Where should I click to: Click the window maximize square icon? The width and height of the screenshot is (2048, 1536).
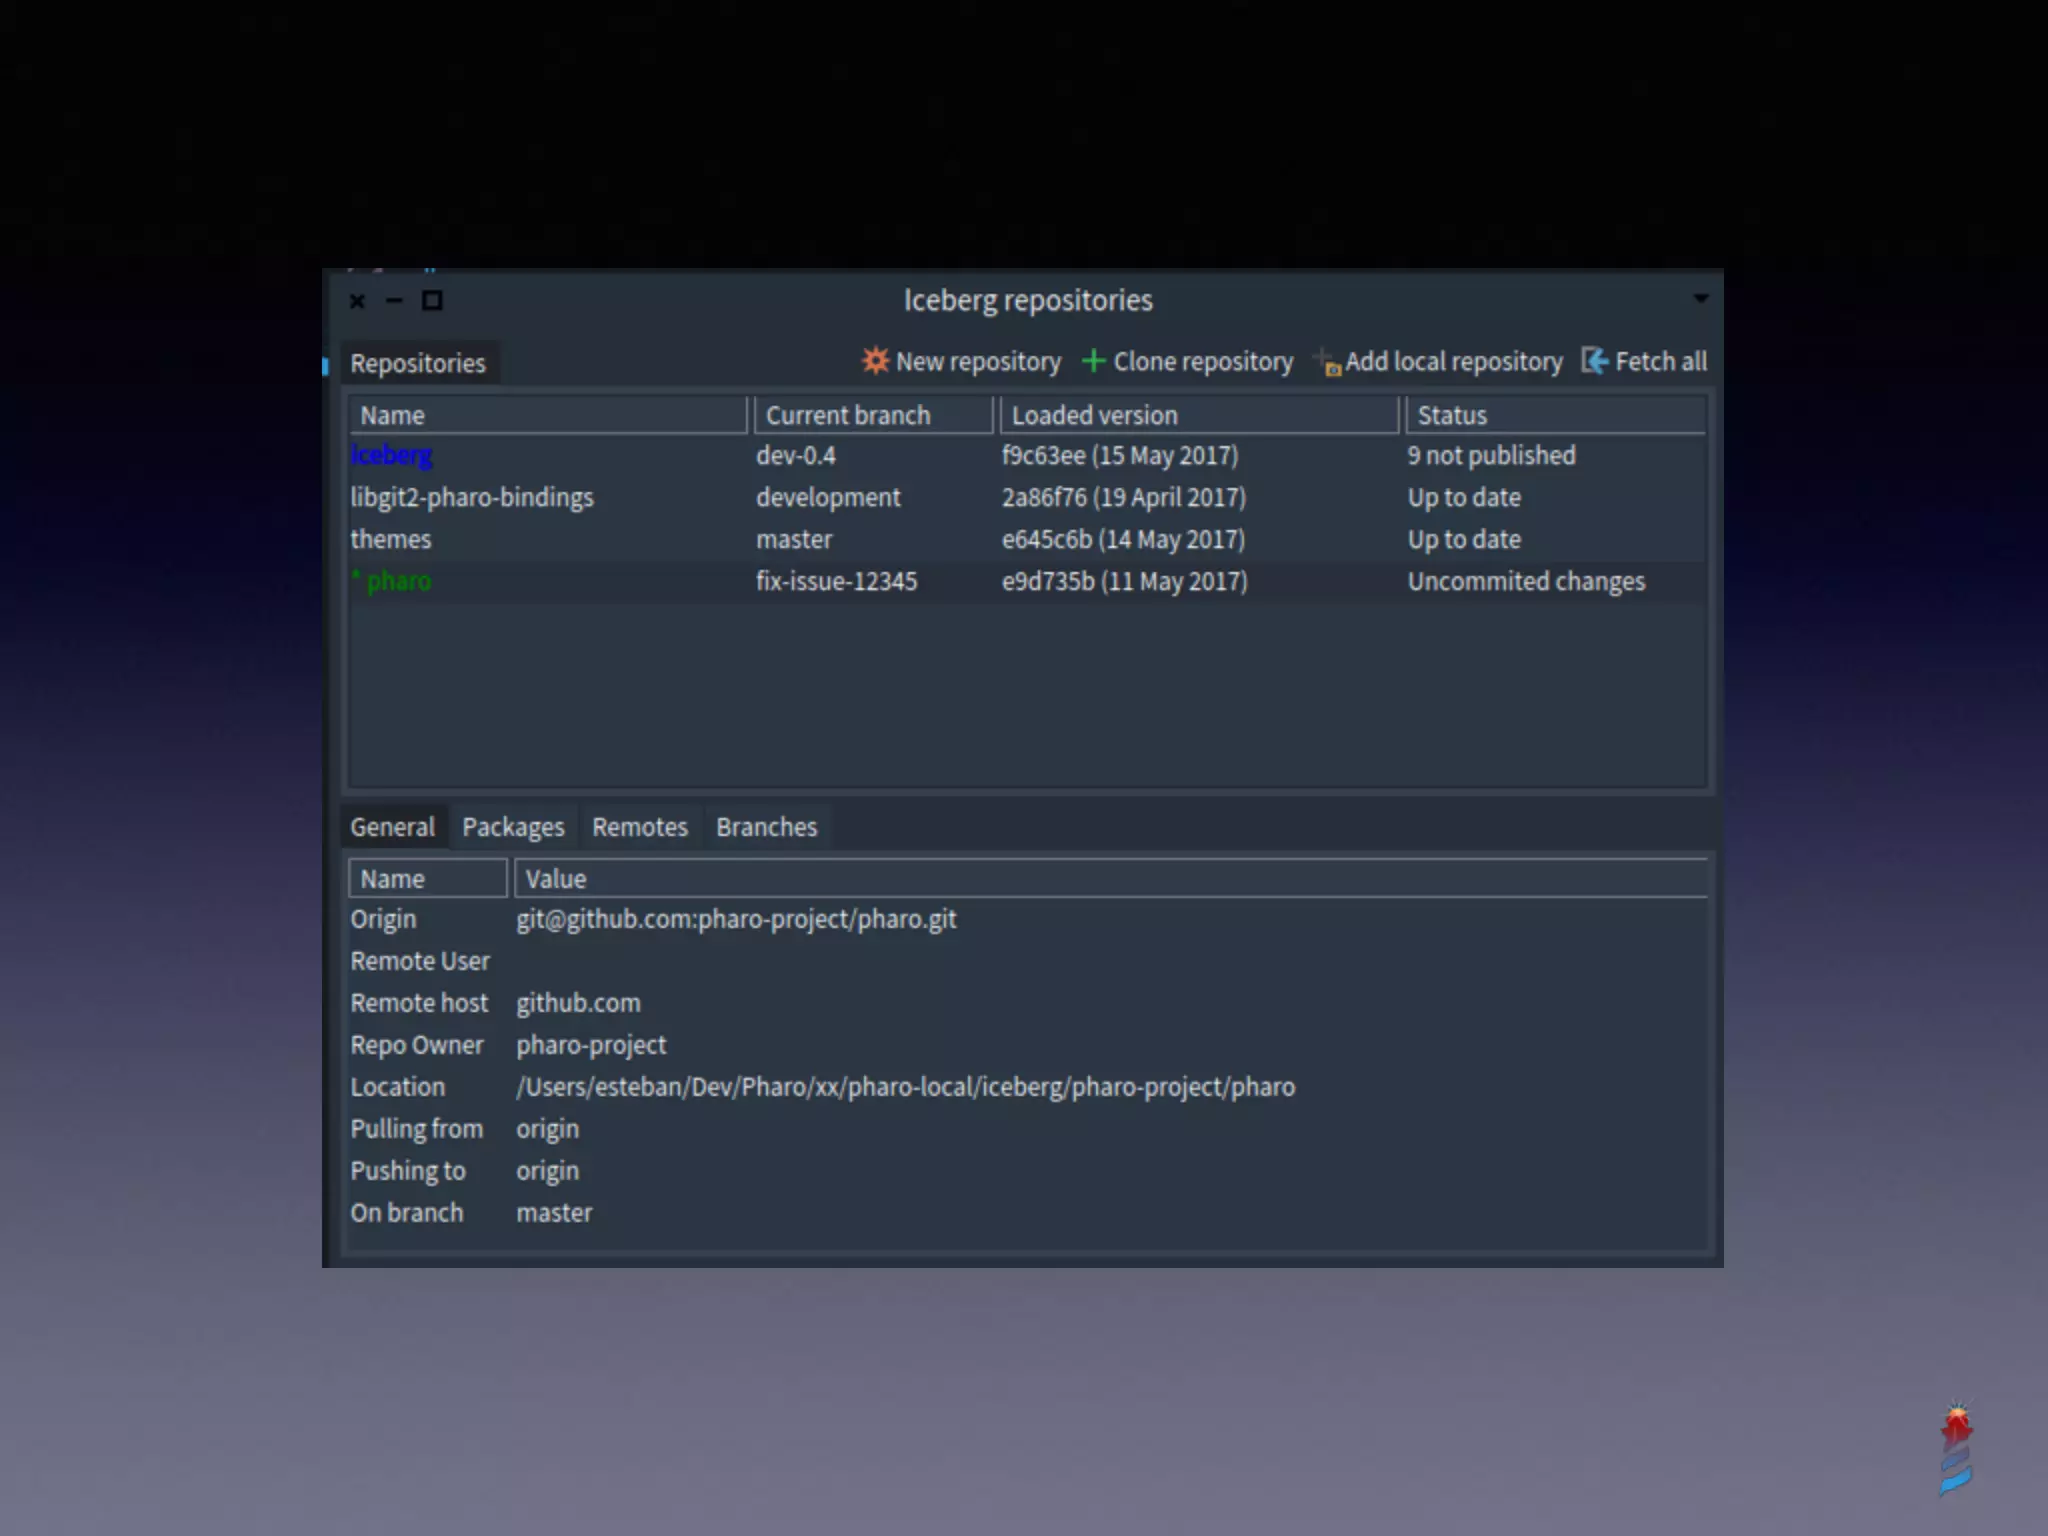pos(432,301)
